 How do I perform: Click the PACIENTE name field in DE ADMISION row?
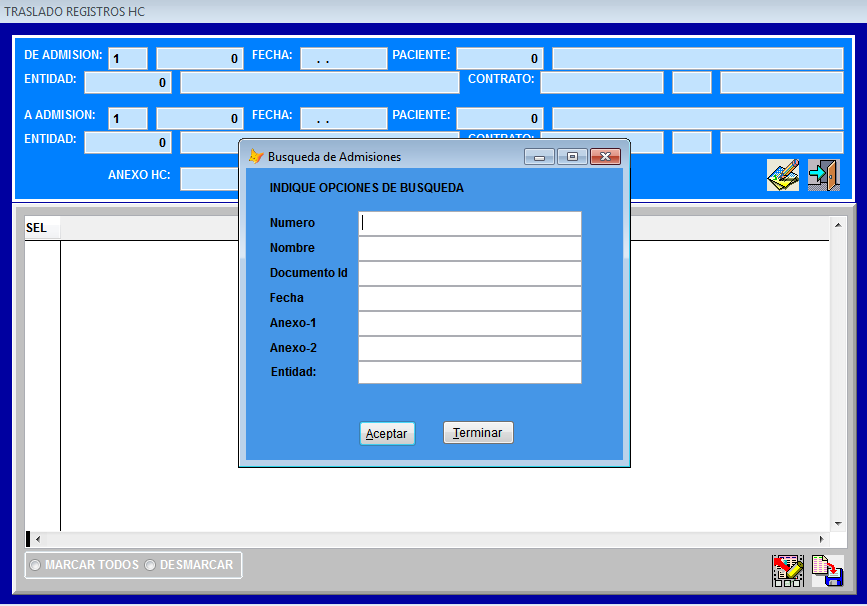698,58
